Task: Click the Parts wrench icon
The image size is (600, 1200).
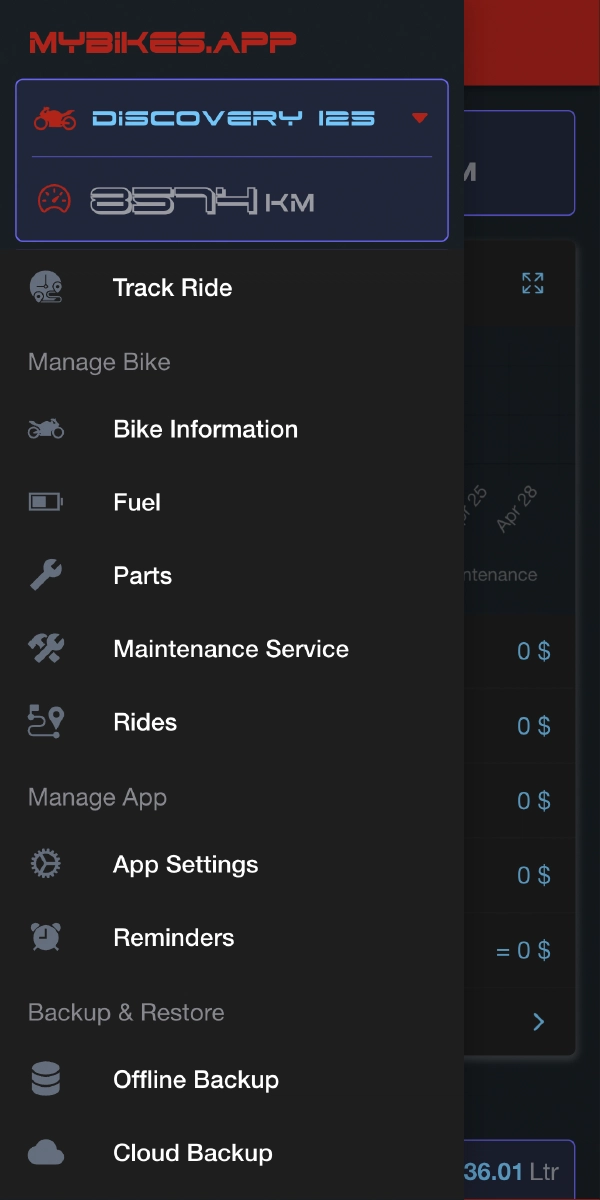Action: 46,575
